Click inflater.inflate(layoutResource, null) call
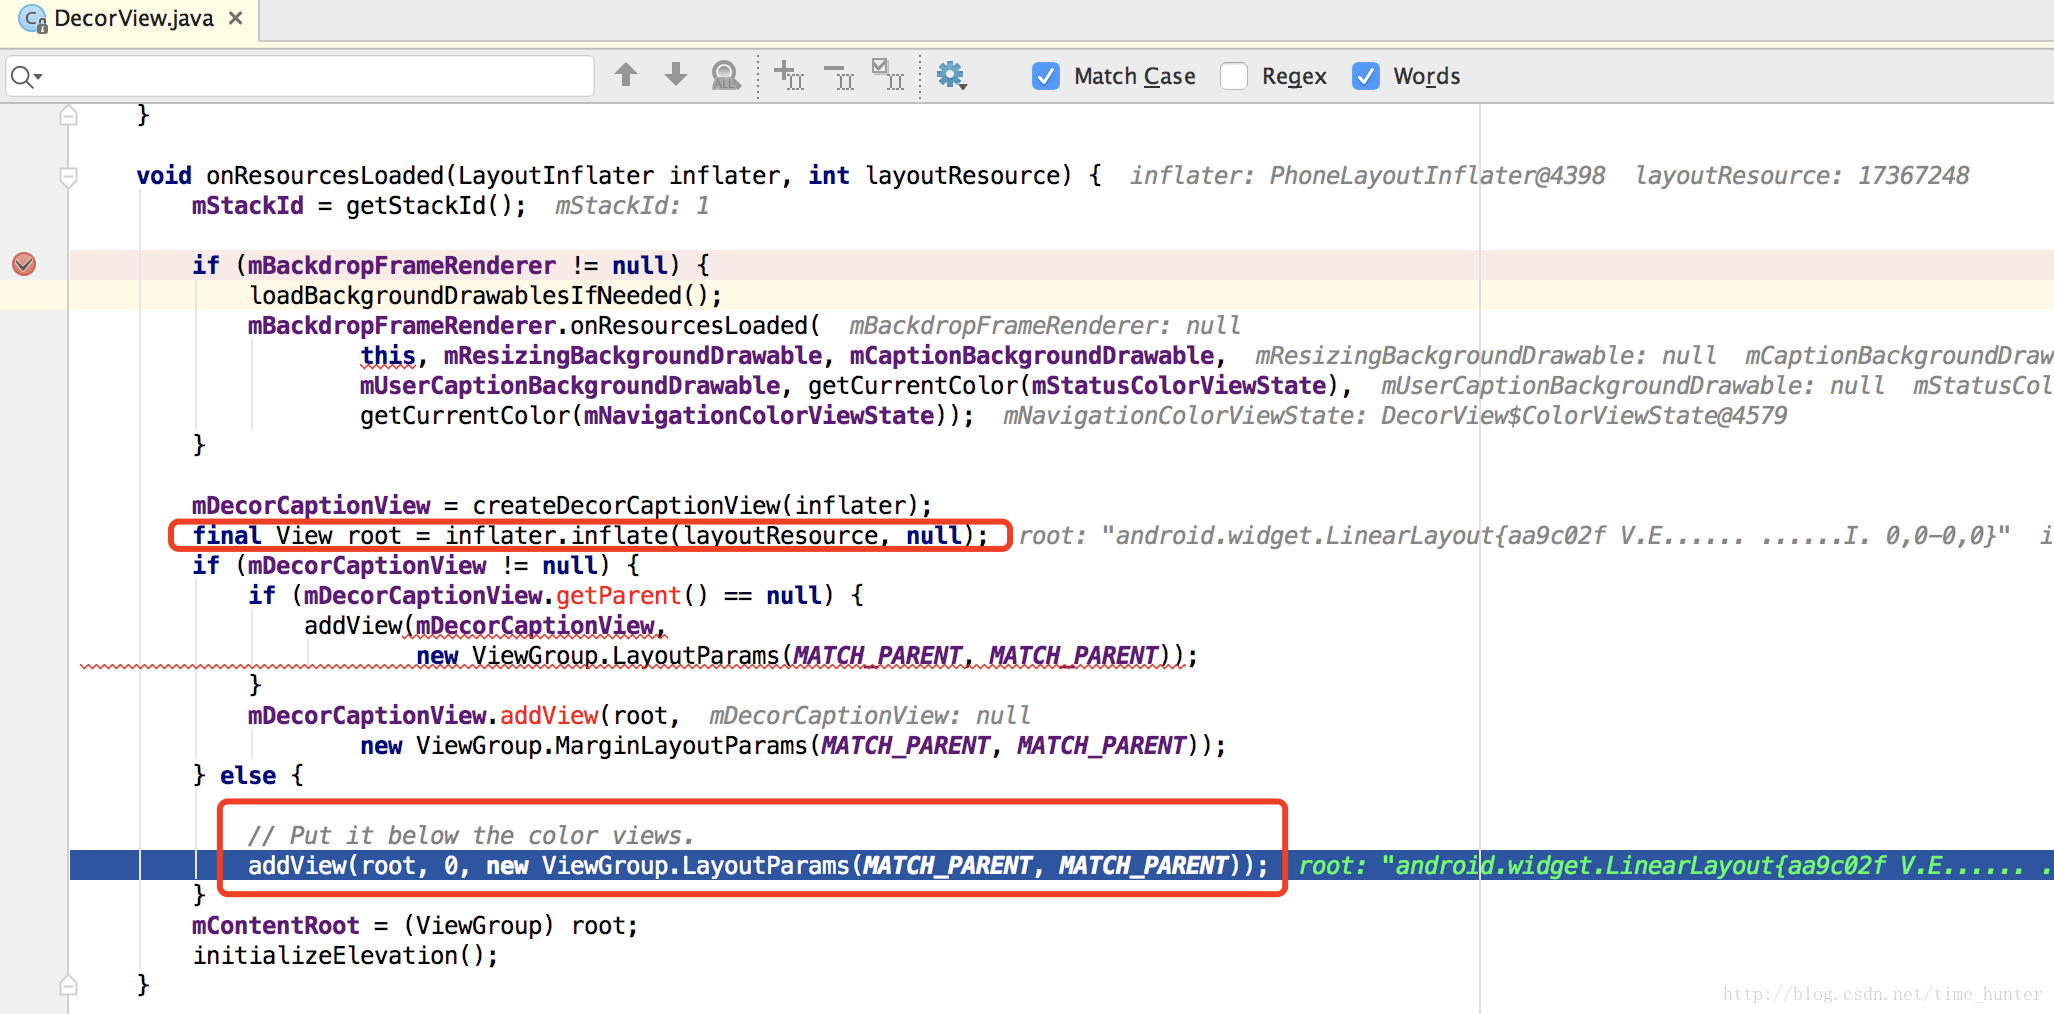2054x1014 pixels. (x=716, y=535)
